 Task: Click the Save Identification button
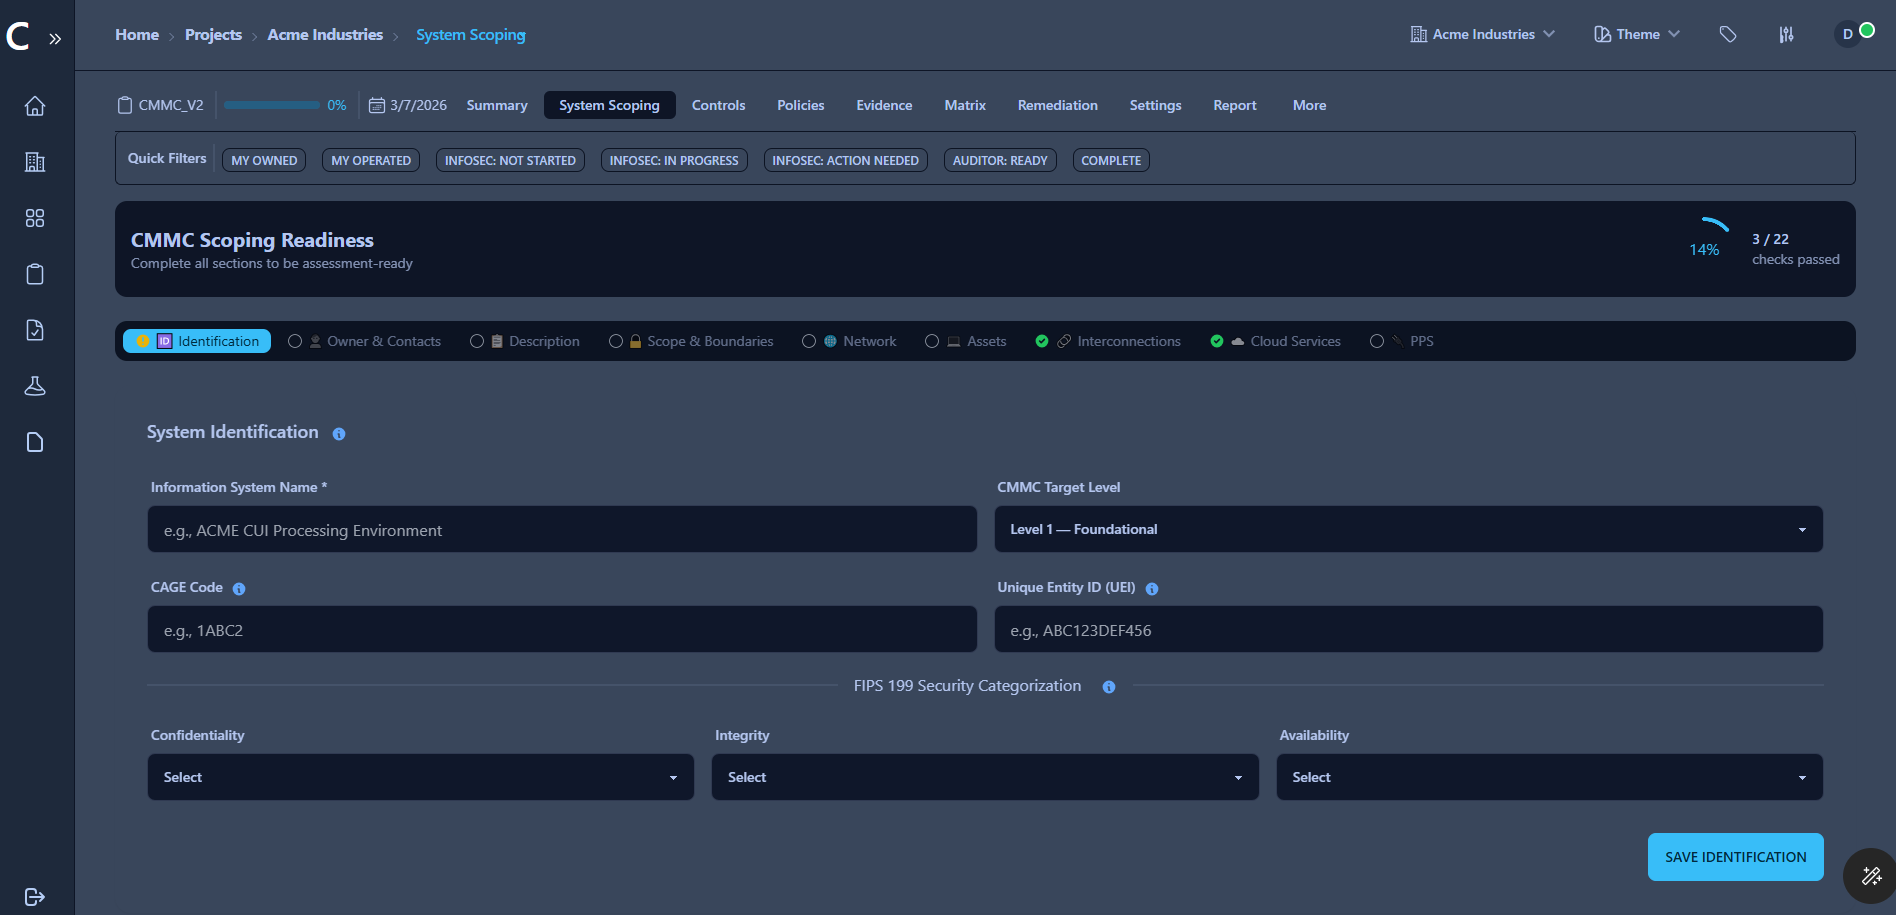[x=1735, y=857]
